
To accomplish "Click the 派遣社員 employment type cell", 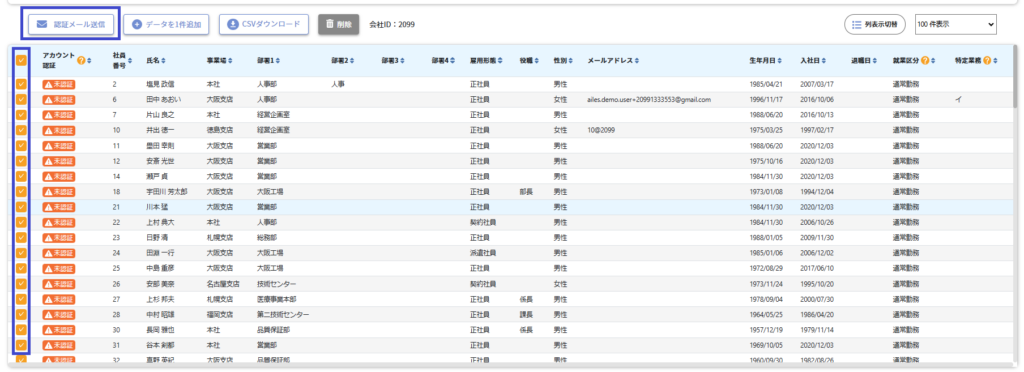I will [483, 253].
